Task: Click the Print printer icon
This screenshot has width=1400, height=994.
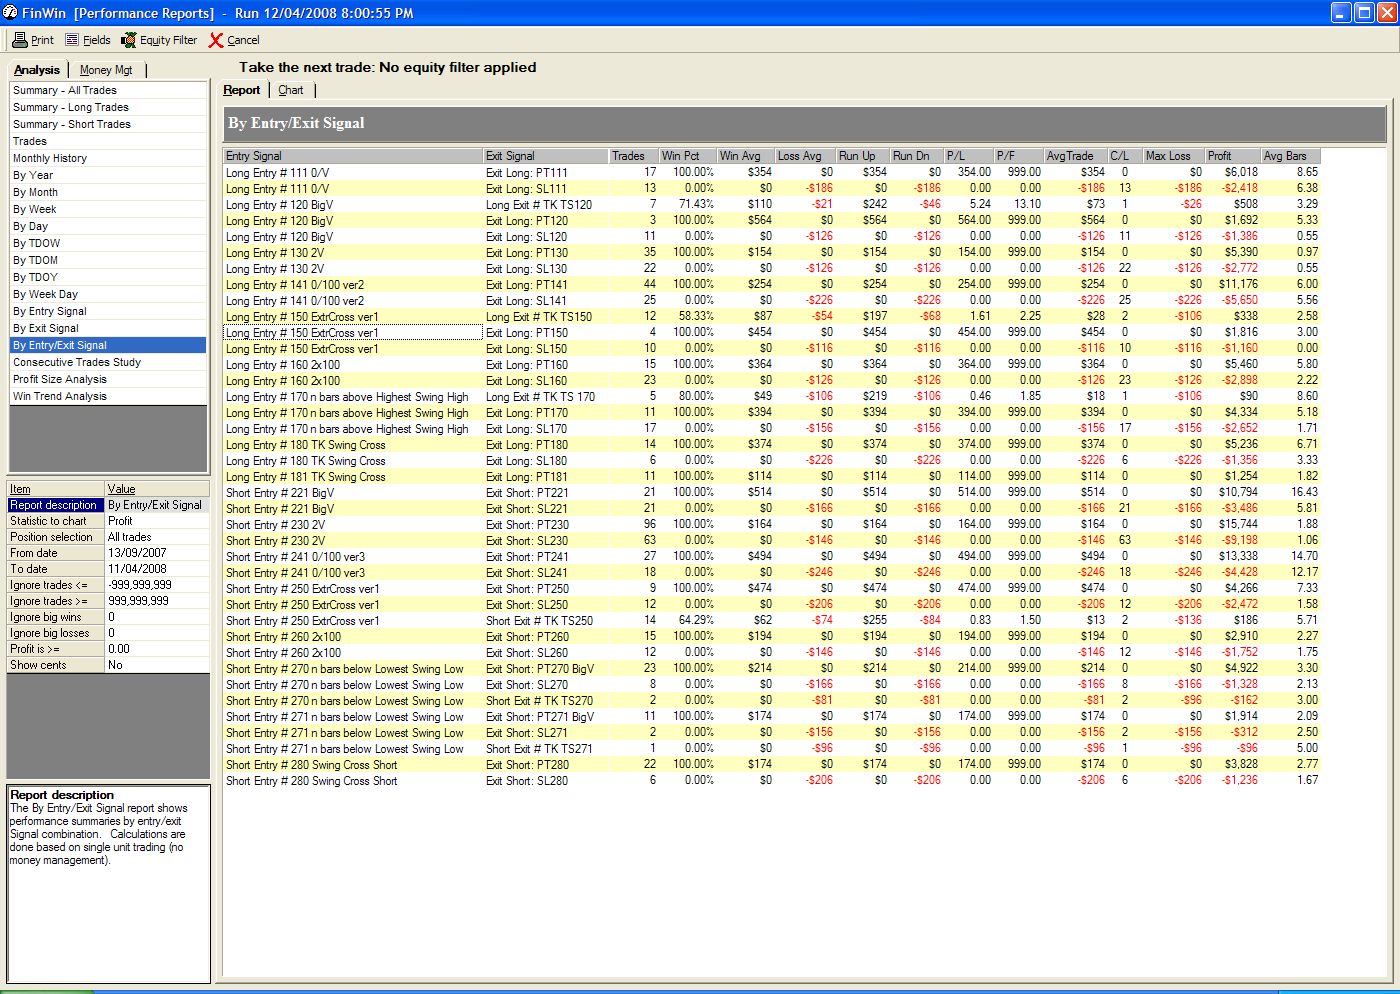Action: 19,40
